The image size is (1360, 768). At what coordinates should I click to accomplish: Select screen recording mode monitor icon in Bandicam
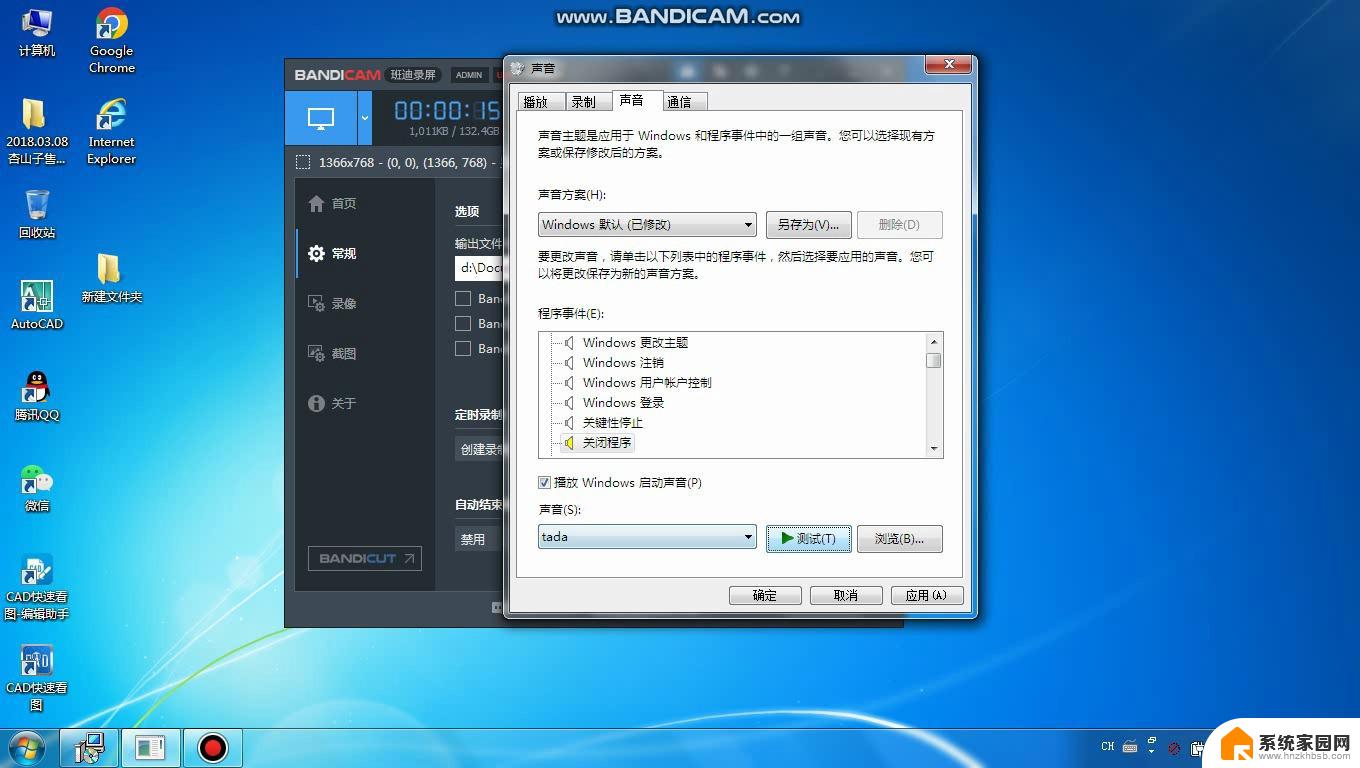pos(321,118)
